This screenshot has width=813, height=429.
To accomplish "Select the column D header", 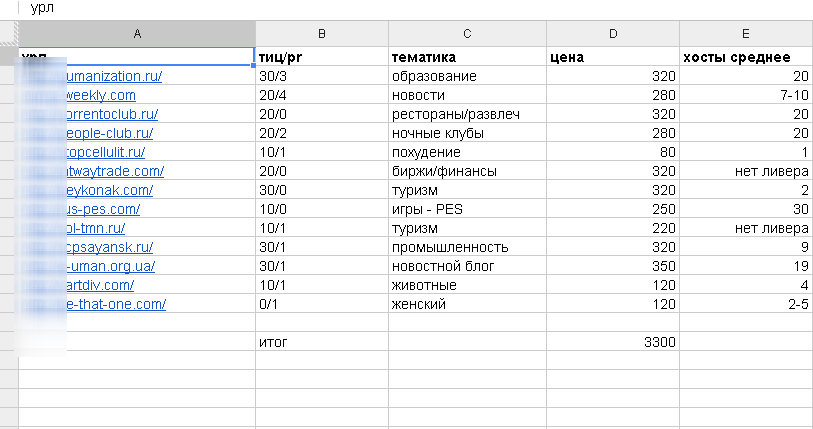I will [x=612, y=33].
